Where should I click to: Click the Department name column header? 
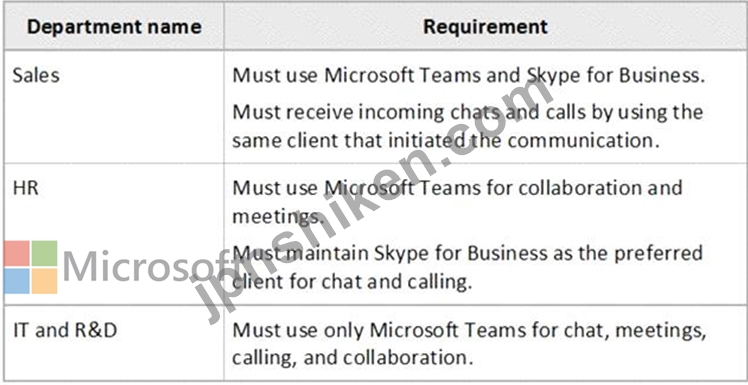[x=114, y=27]
